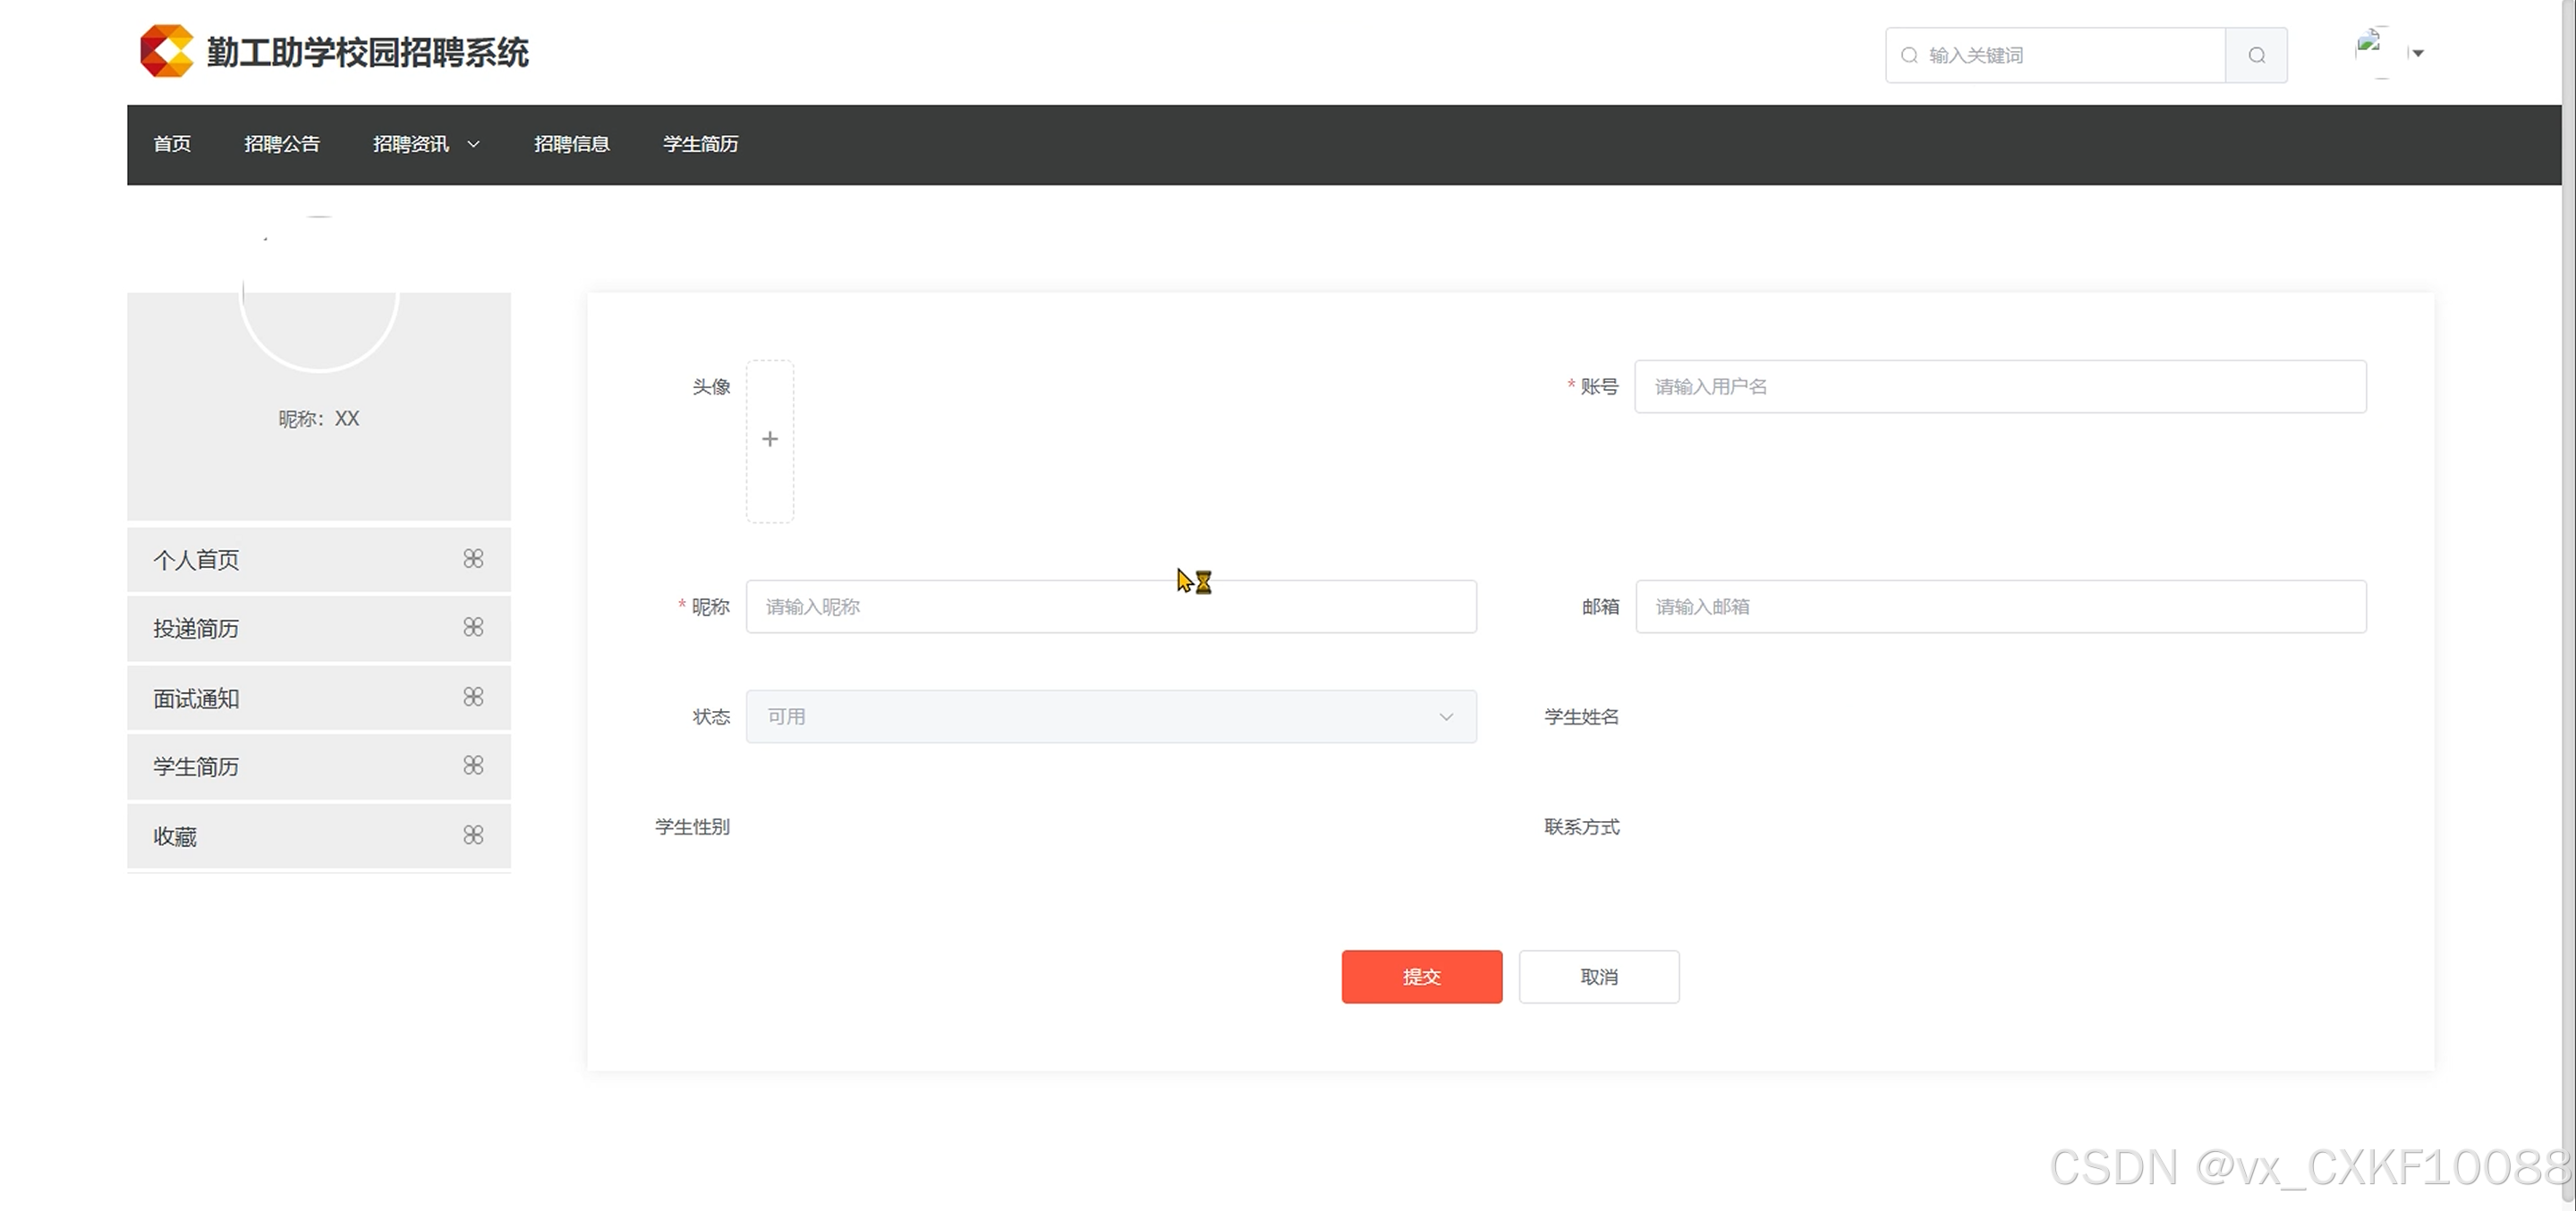
Task: Click the plus icon to upload avatar
Action: point(769,440)
